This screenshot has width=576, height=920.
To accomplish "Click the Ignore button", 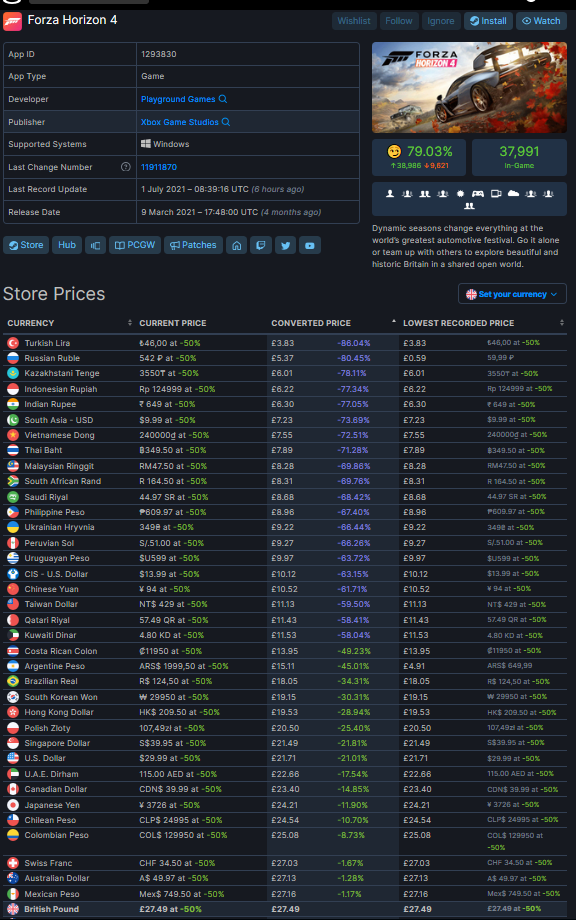I will [x=441, y=21].
